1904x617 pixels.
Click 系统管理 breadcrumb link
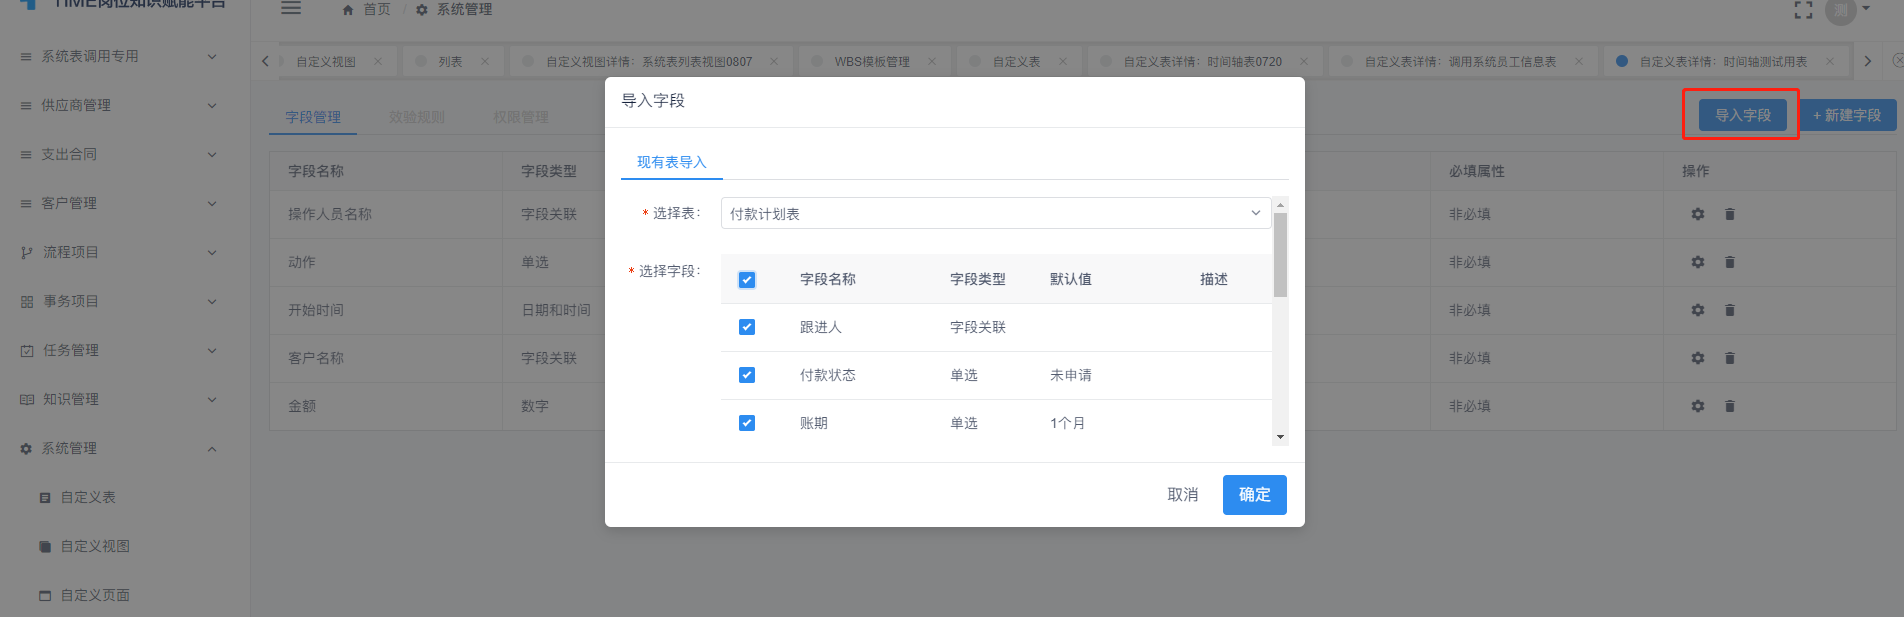click(x=464, y=10)
